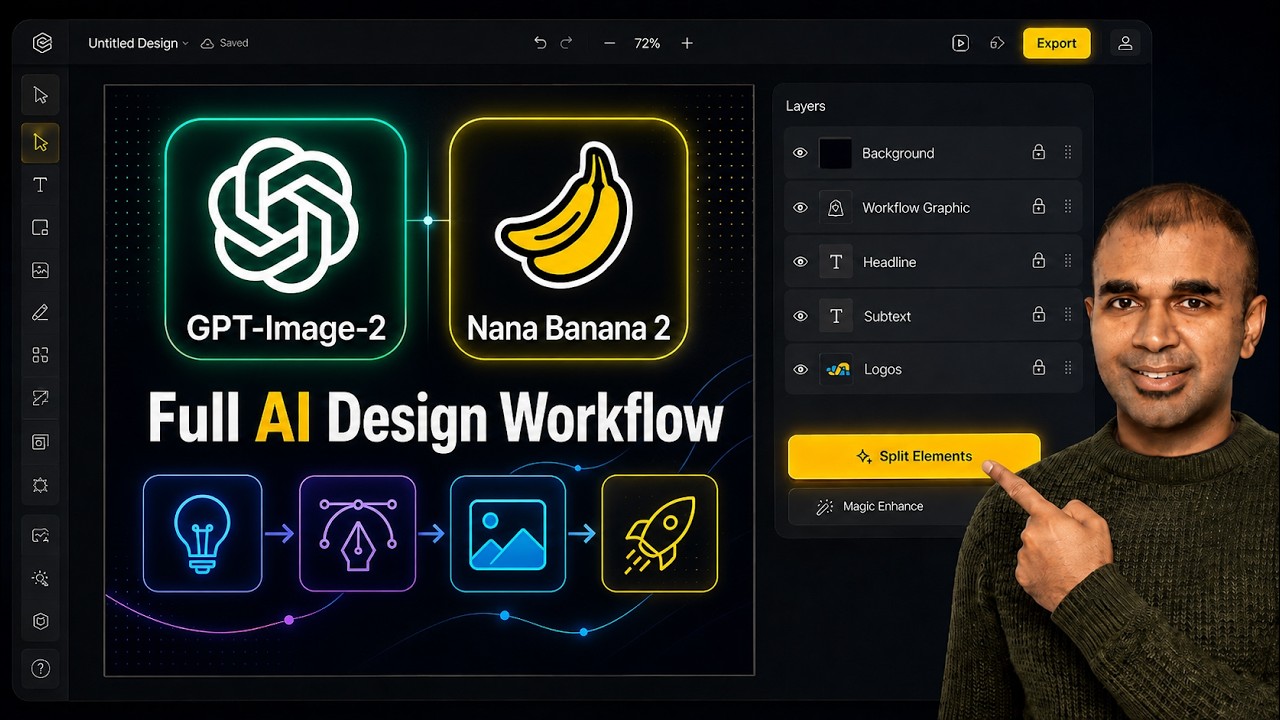Open the layers stack tool
The image size is (1280, 720).
pyautogui.click(x=40, y=441)
